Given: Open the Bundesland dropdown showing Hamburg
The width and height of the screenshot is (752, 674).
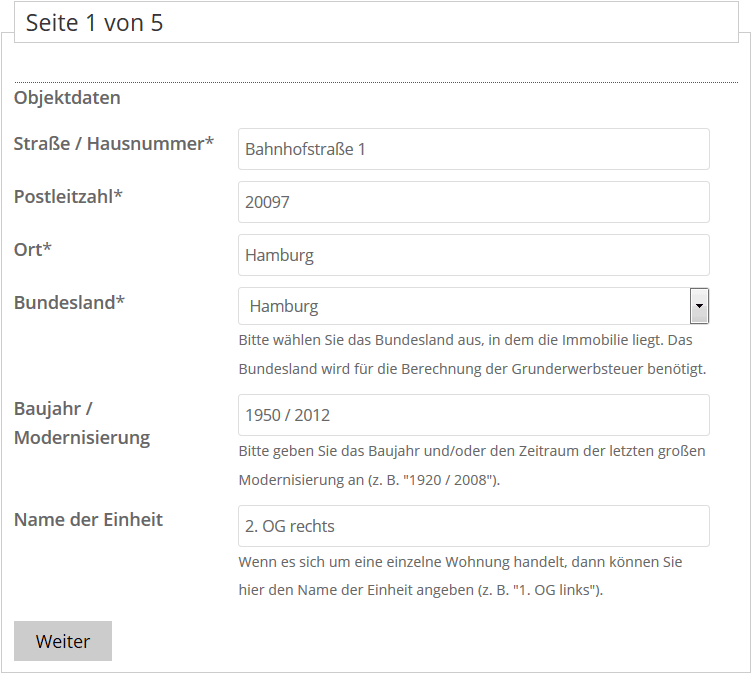Looking at the screenshot, I should [463, 306].
